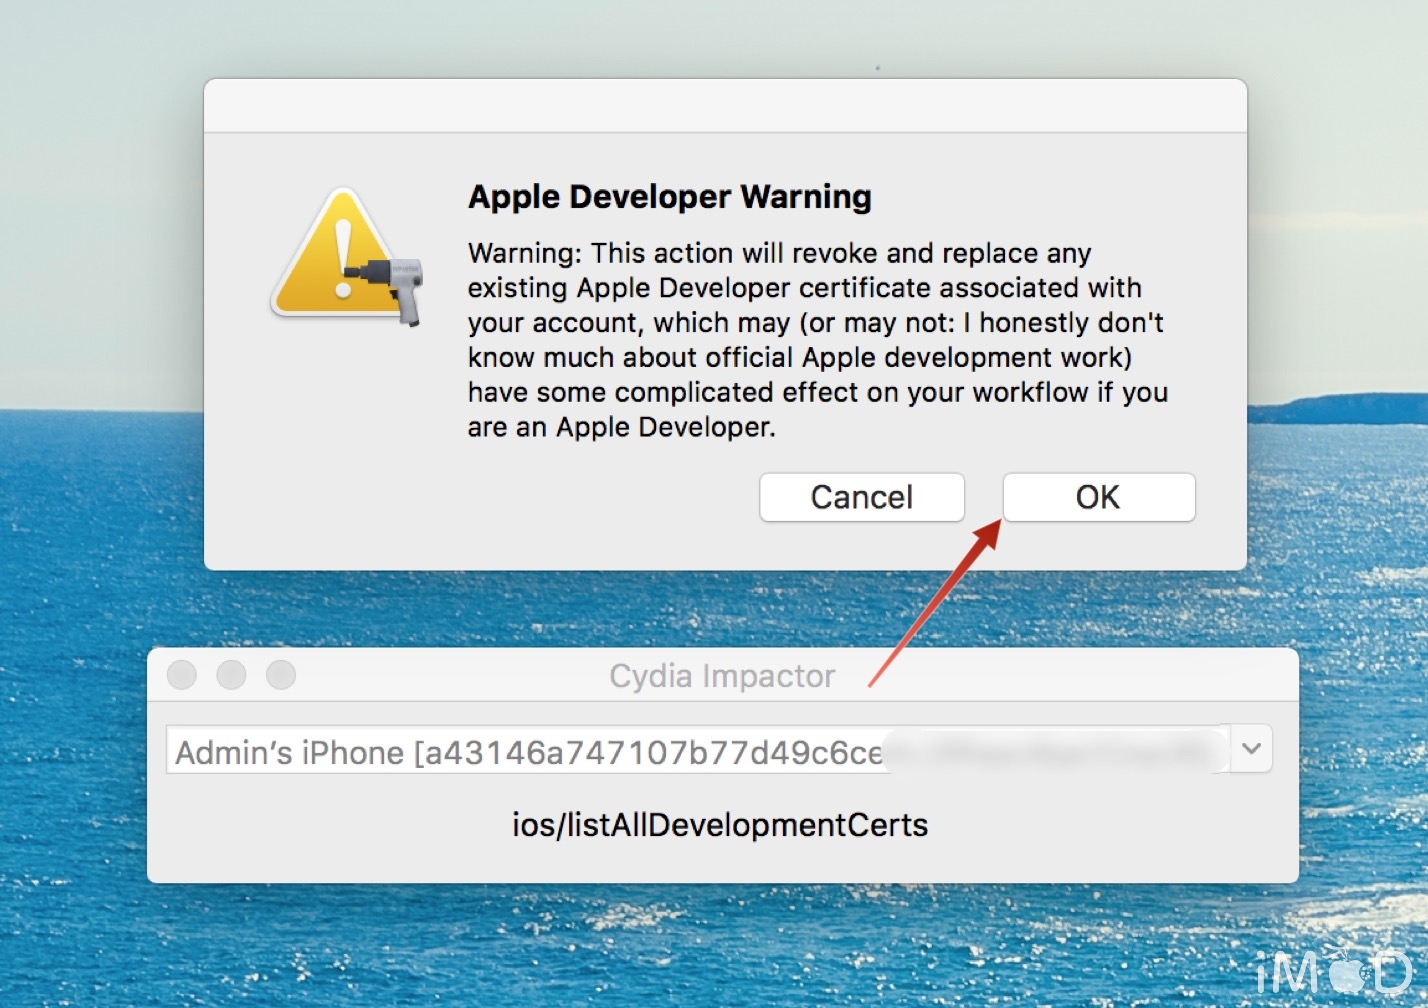Click the warning triangle with drill icon
This screenshot has height=1008, width=1428.
pos(347,258)
